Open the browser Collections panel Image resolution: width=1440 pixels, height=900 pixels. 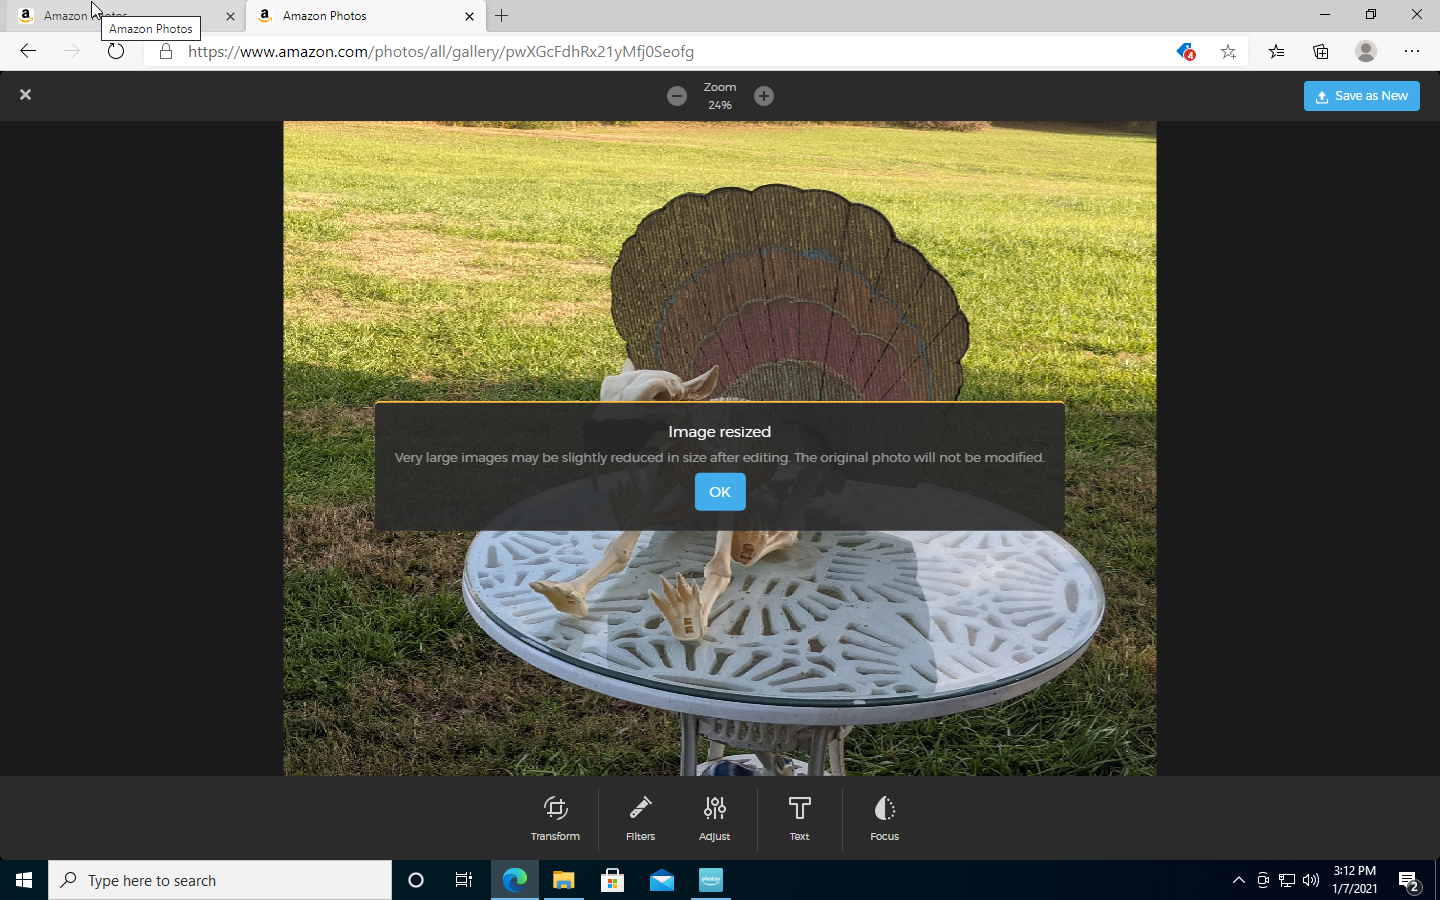[1321, 52]
